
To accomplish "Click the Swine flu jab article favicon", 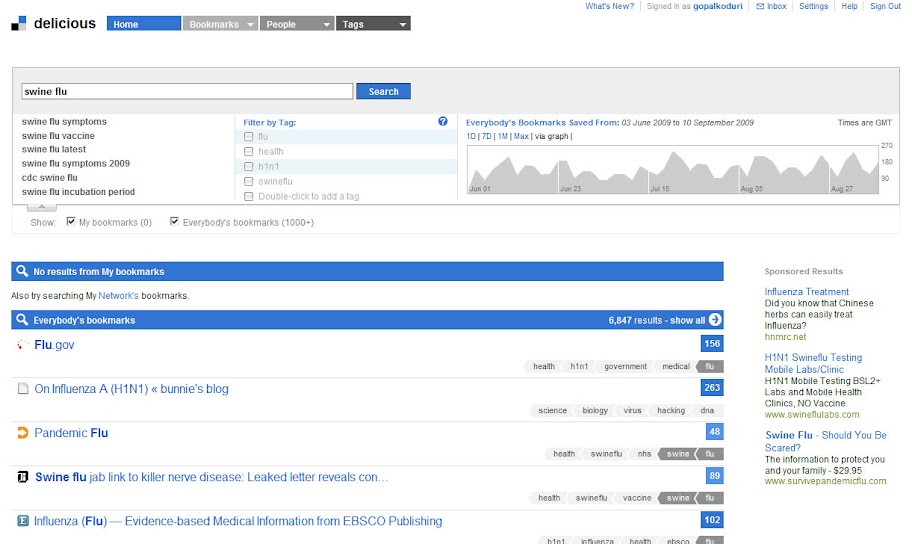I will [x=23, y=477].
